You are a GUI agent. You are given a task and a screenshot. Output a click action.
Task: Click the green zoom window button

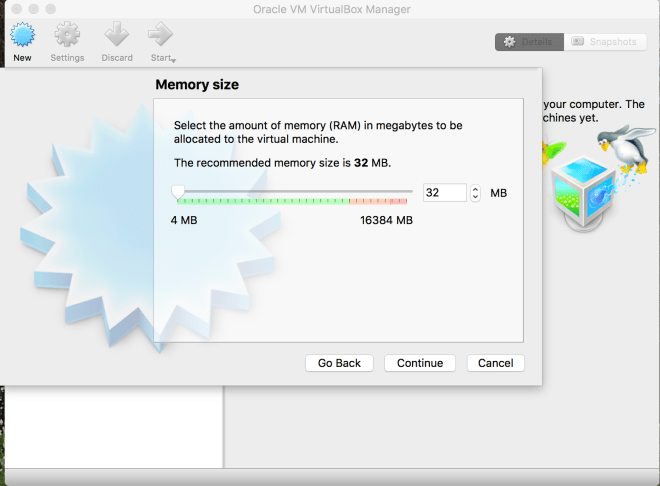pyautogui.click(x=51, y=9)
